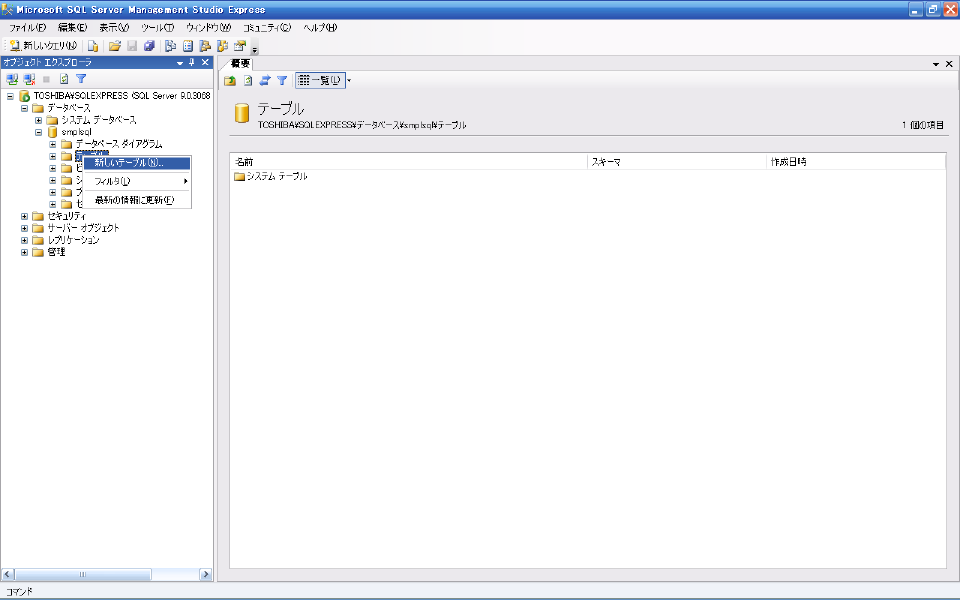Image resolution: width=960 pixels, height=600 pixels.
Task: Expand the レプリケーション node
Action: (24, 240)
